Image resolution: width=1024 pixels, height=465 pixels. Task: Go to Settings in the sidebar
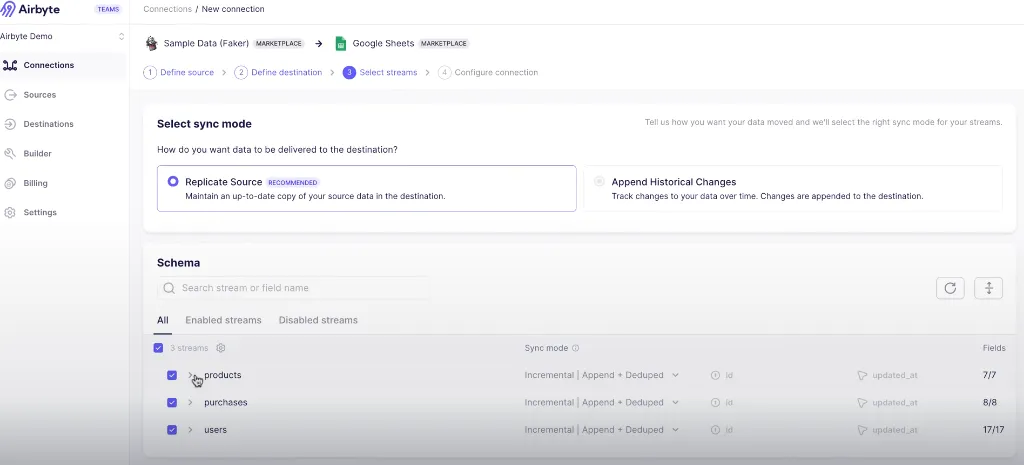(x=40, y=213)
